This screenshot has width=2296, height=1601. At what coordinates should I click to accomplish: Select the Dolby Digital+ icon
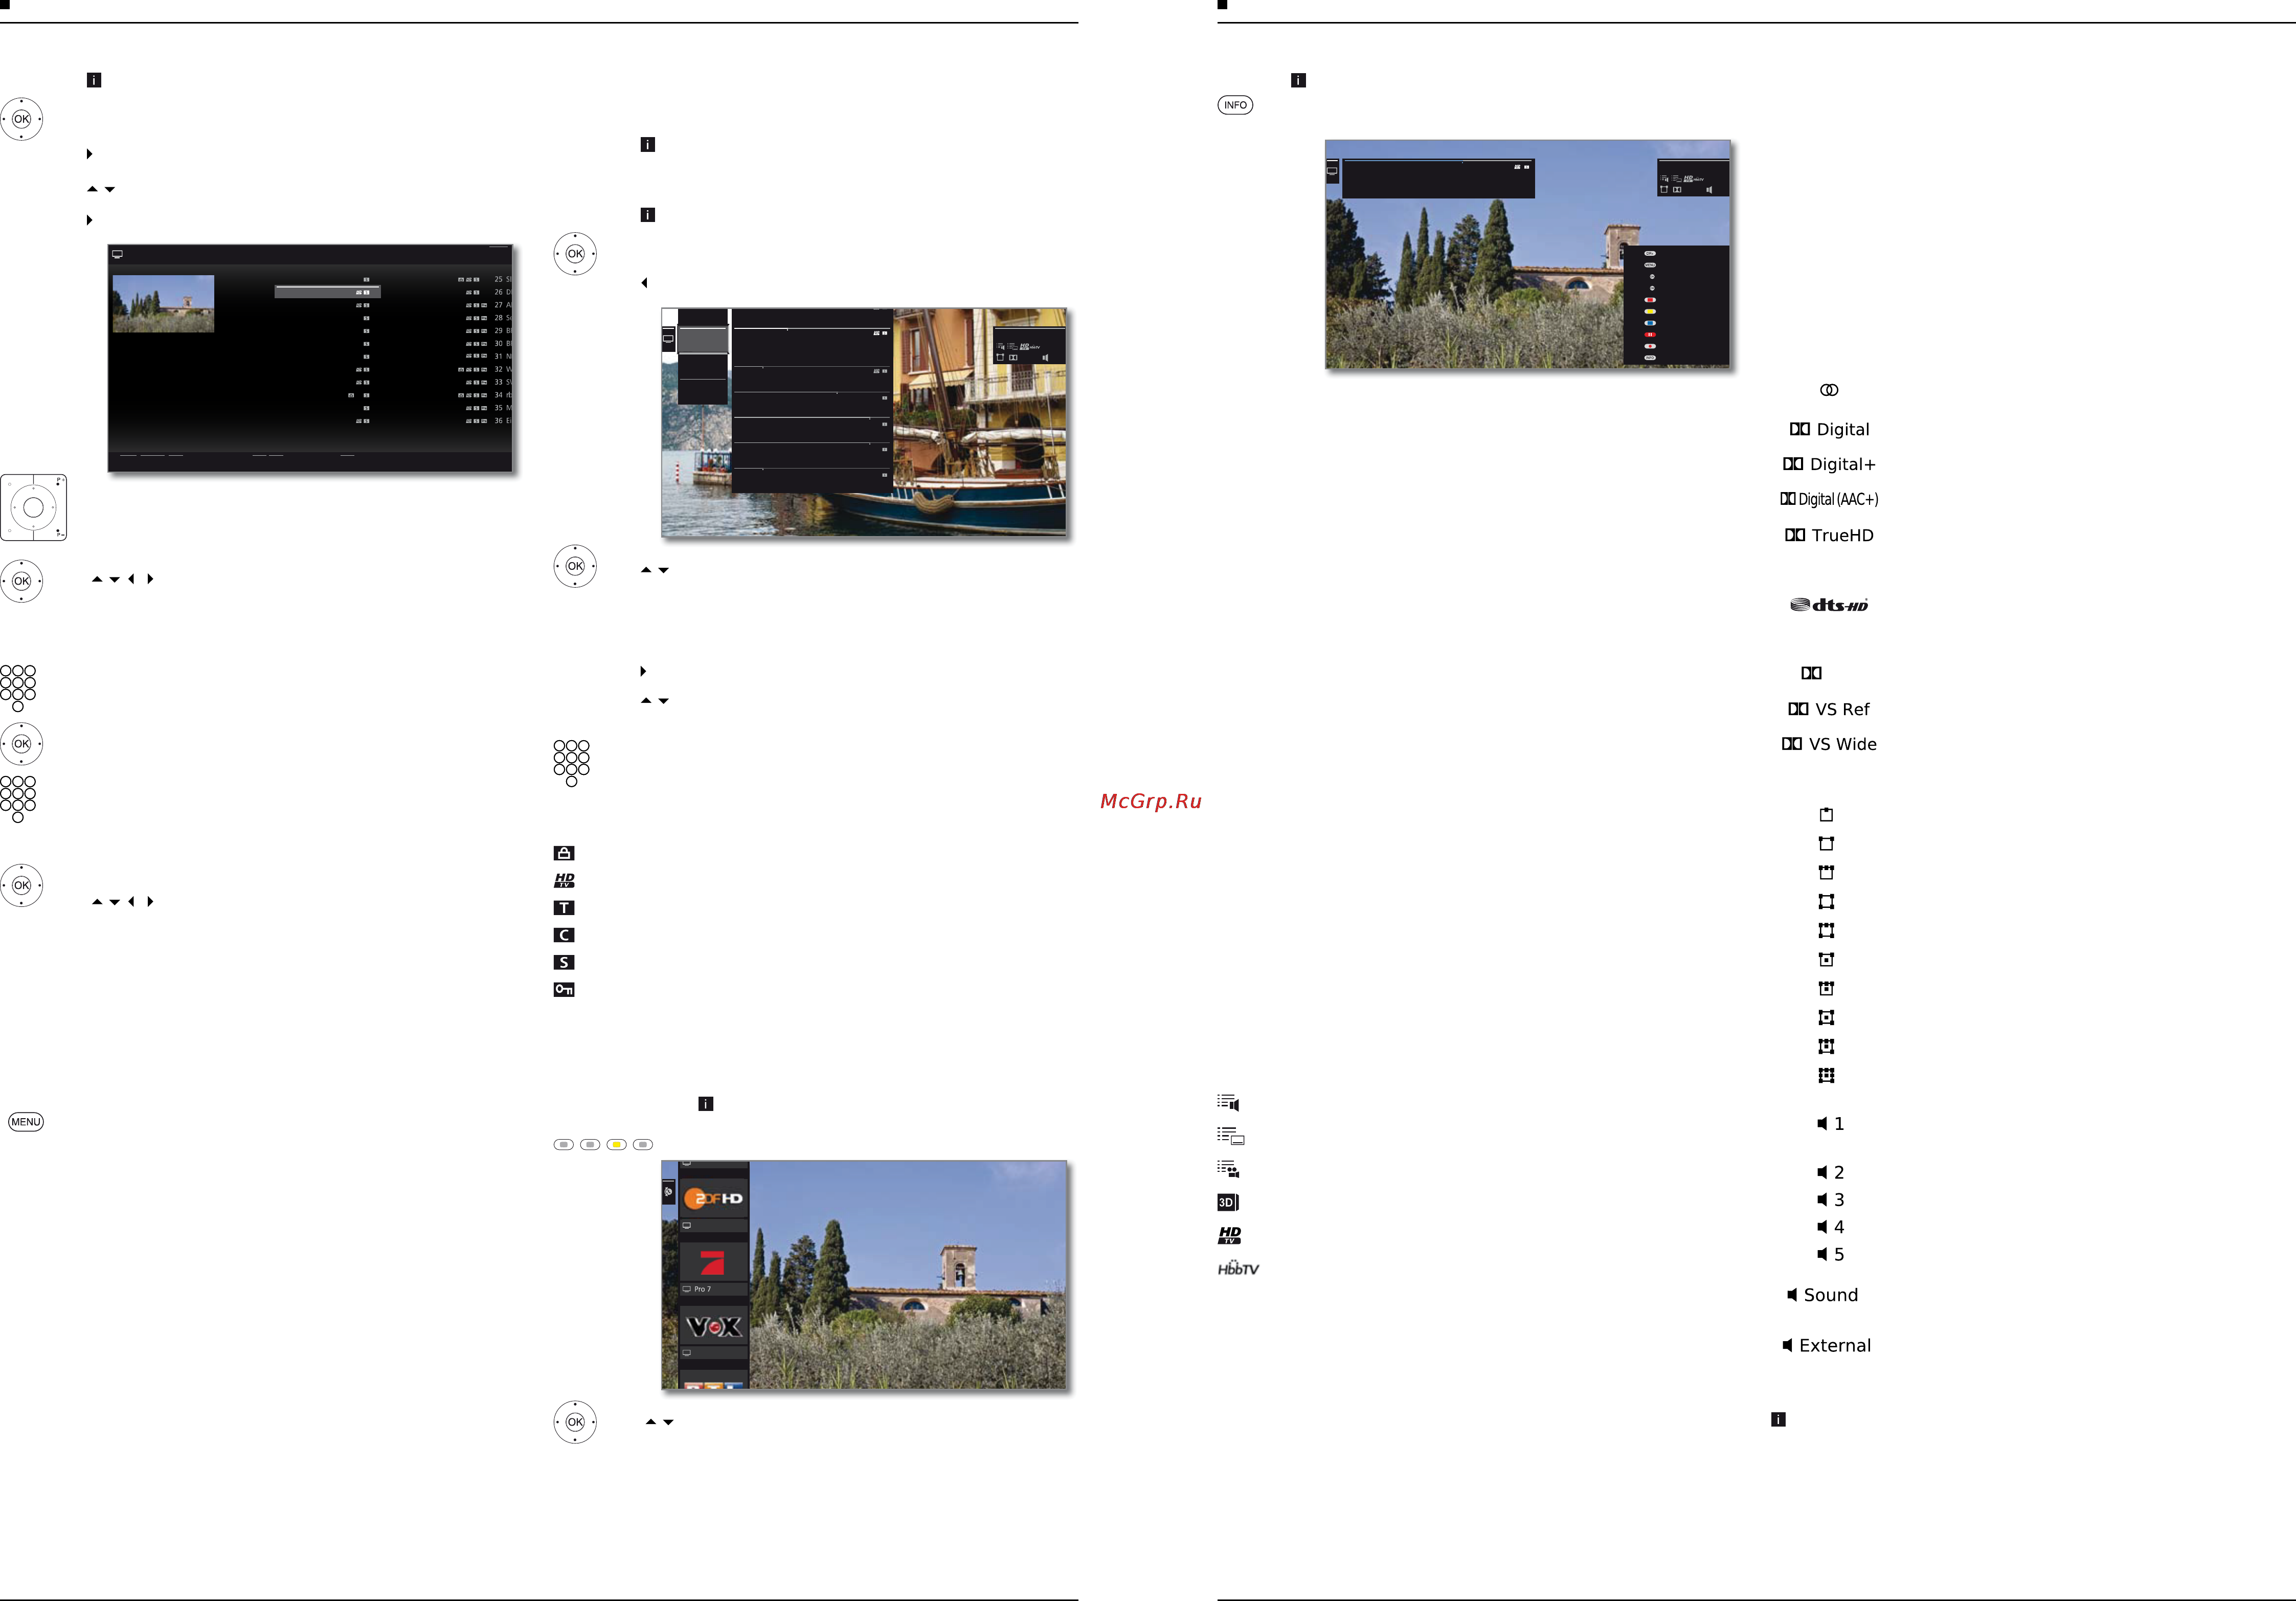click(1829, 464)
